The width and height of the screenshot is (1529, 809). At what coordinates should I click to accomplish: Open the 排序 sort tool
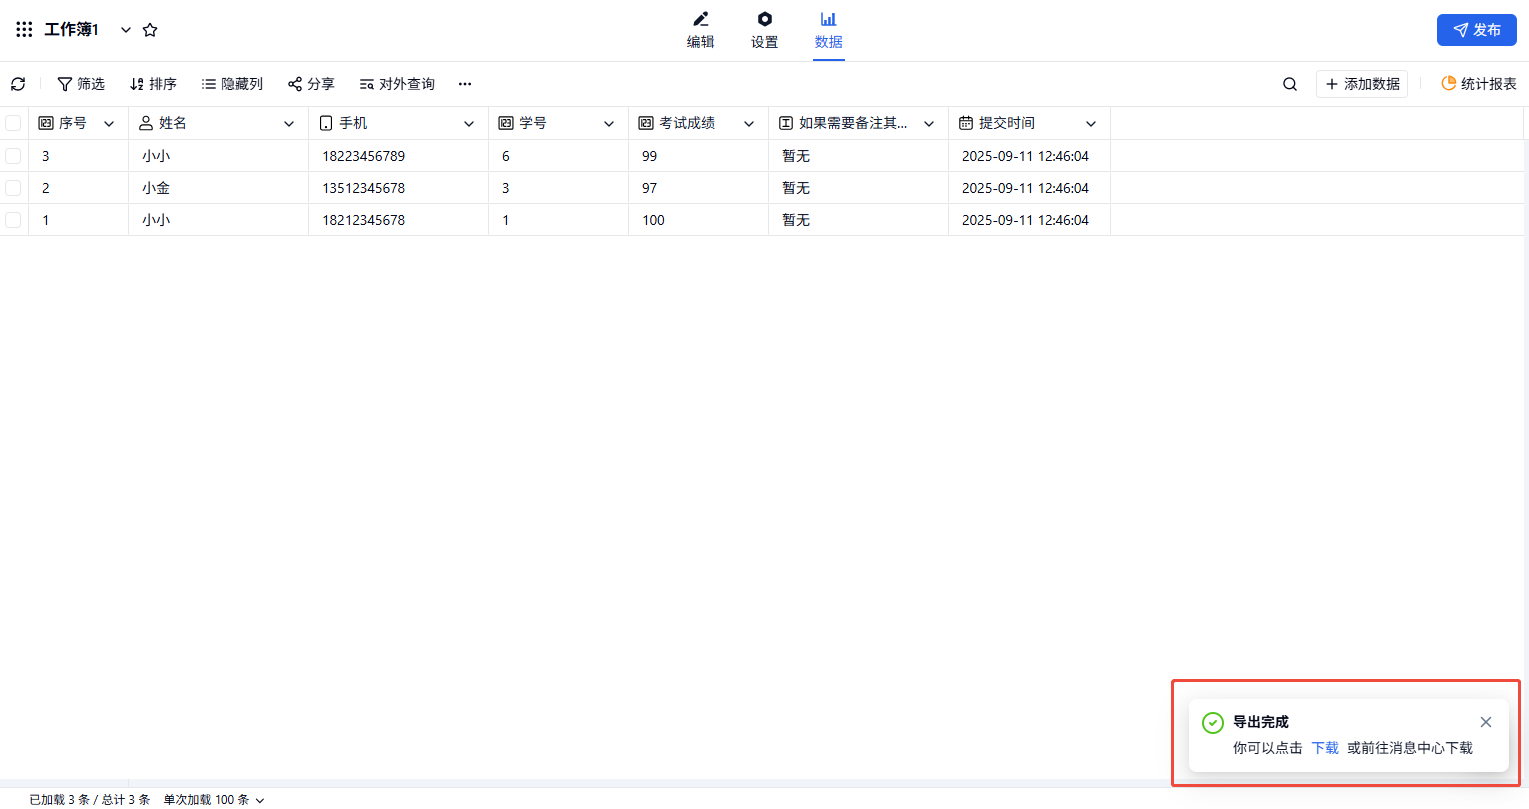click(153, 84)
